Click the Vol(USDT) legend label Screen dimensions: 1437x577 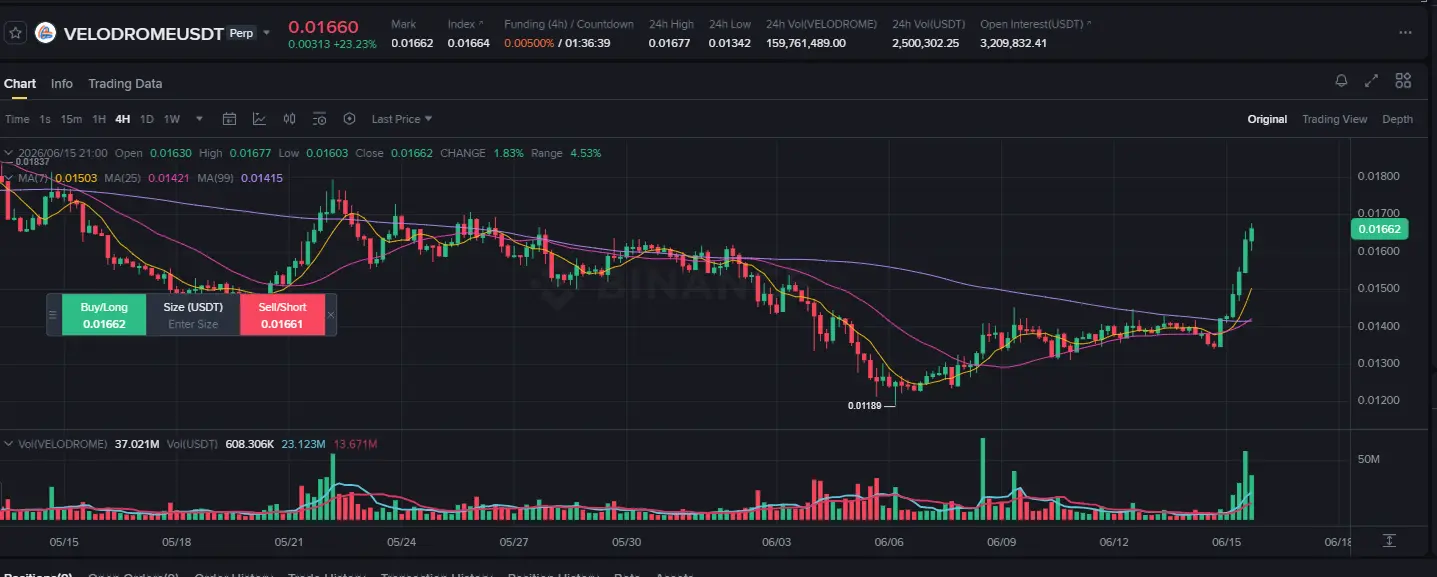click(x=193, y=443)
